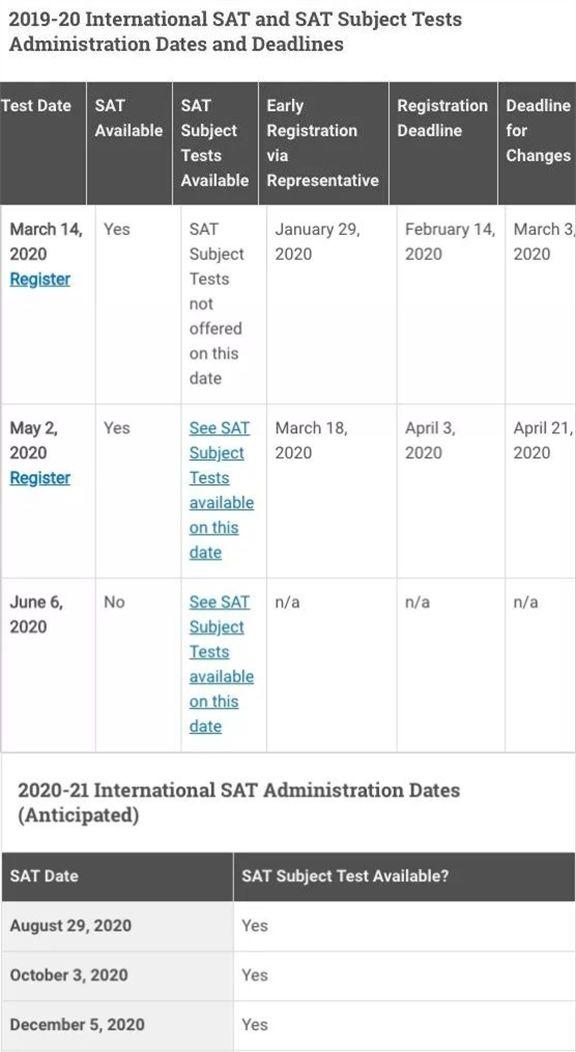This screenshot has width=576, height=1052.
Task: Select the April 3, 2020 registration deadline cell
Action: [451, 490]
